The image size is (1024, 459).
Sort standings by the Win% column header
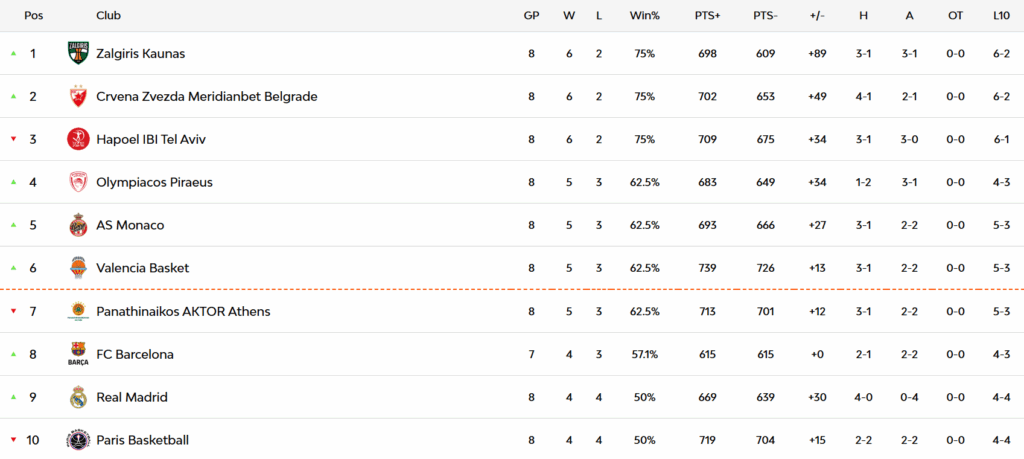pyautogui.click(x=644, y=16)
